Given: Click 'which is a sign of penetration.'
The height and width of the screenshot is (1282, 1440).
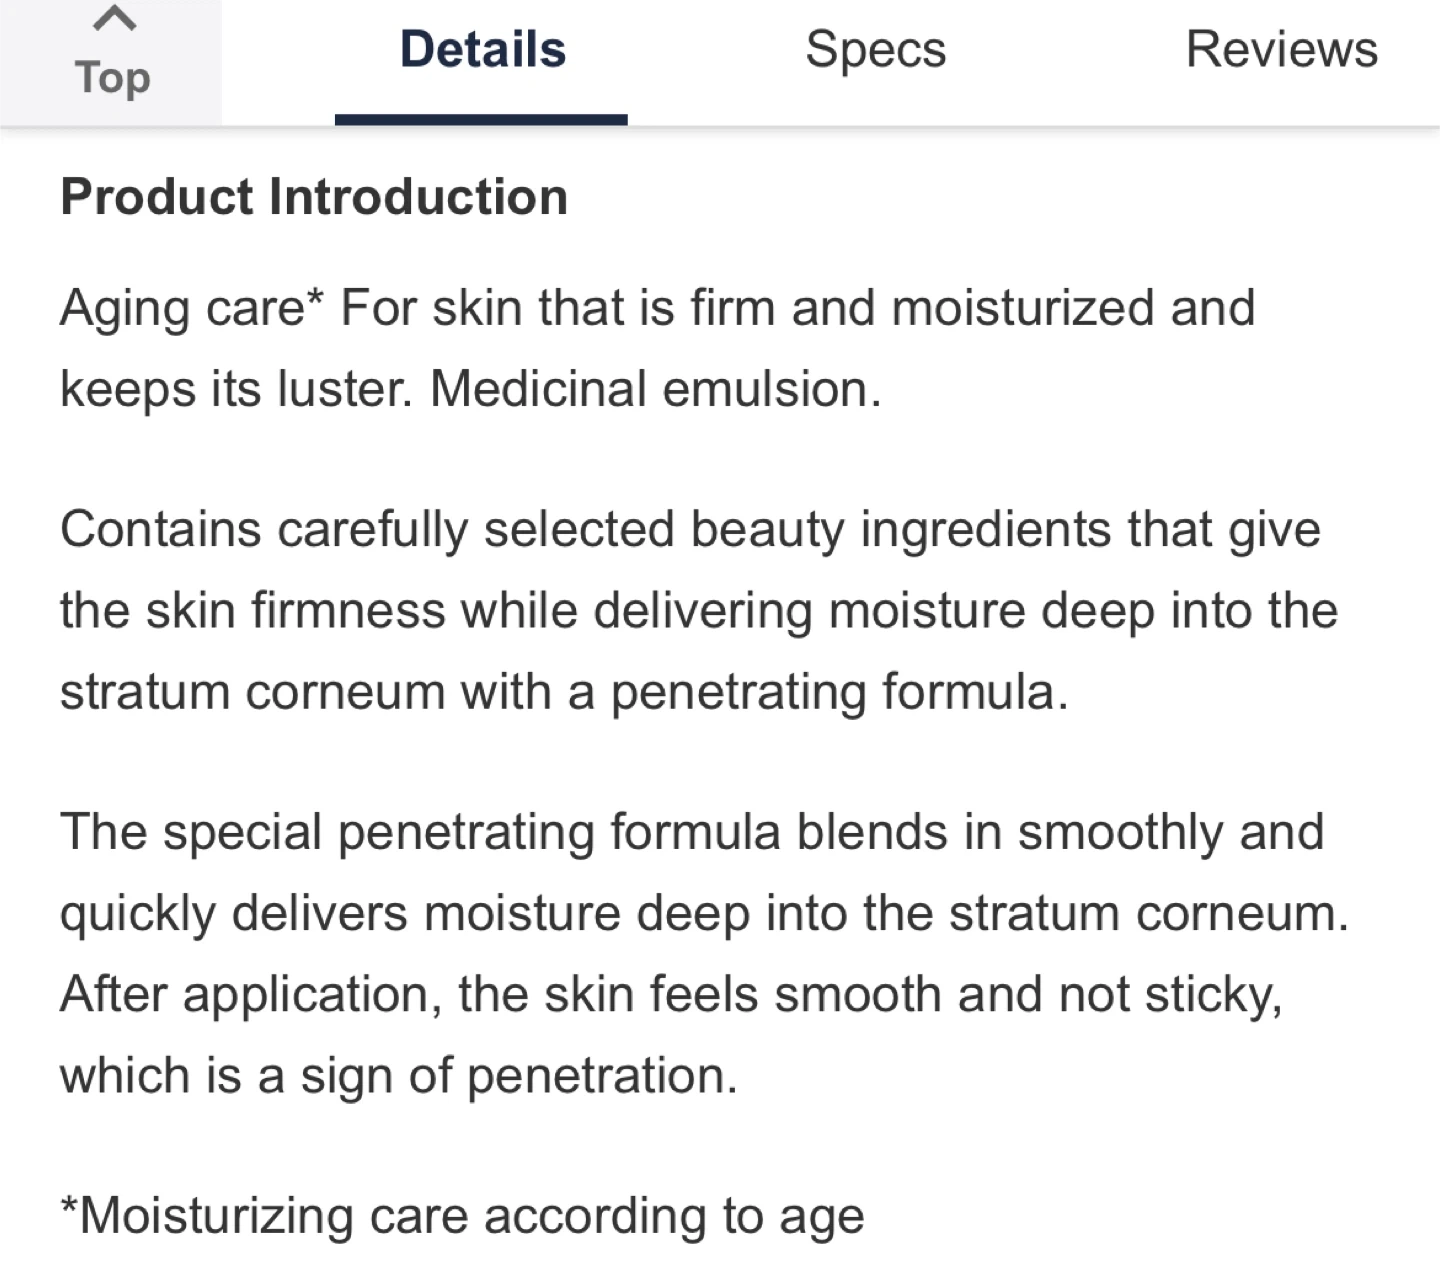Looking at the screenshot, I should 398,1077.
